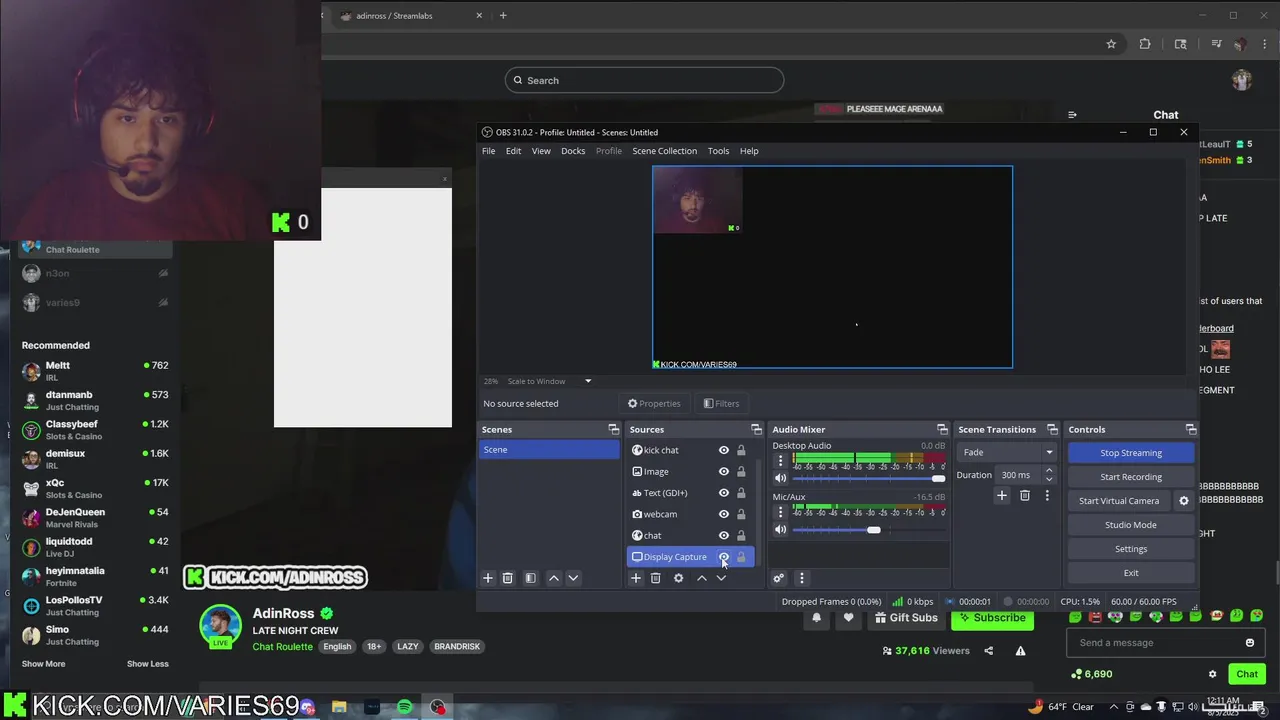Open OBS Tools menu
1280x720 pixels.
pos(718,151)
